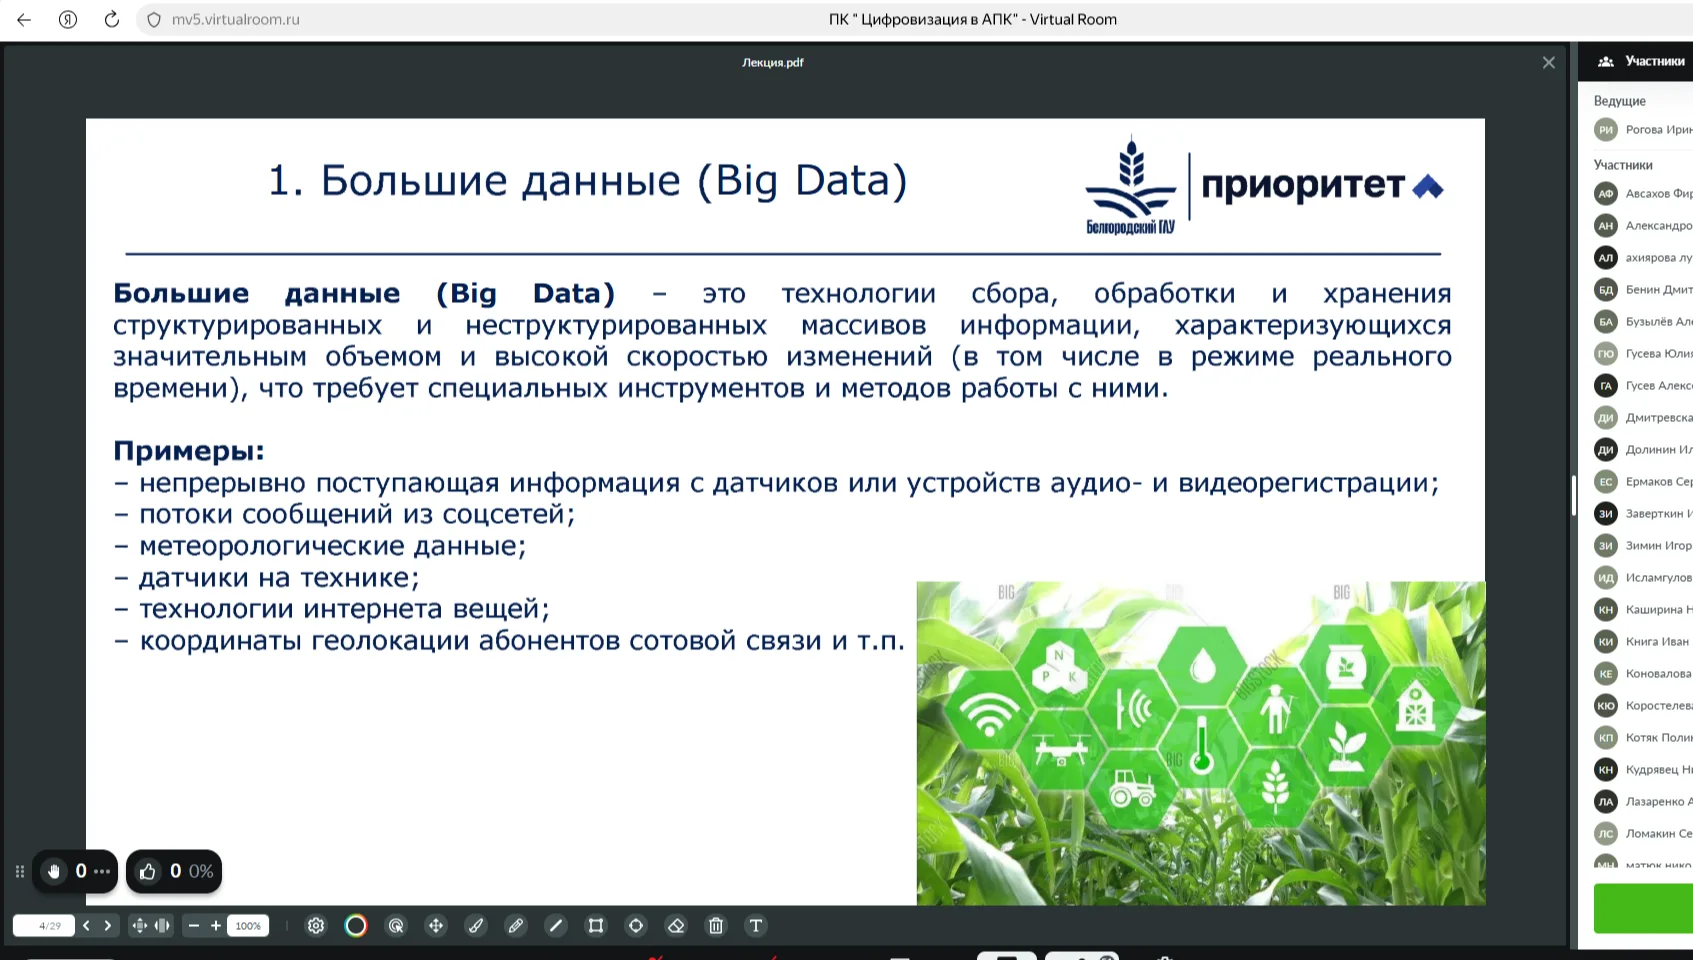Image resolution: width=1693 pixels, height=960 pixels.
Task: Open the three-dots menu beside raised hands
Action: click(102, 872)
